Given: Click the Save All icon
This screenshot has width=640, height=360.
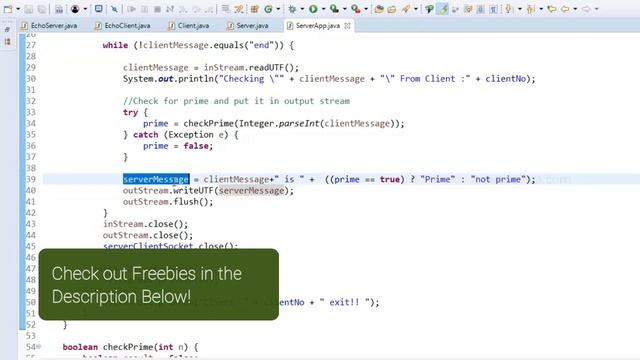Looking at the screenshot, I should click(x=41, y=9).
